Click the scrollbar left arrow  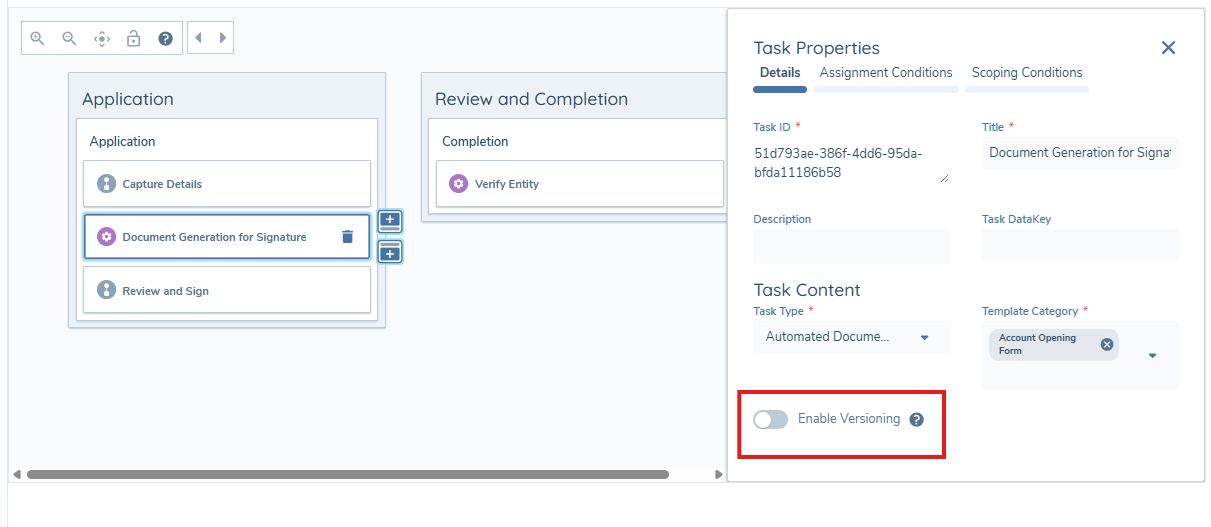click(16, 474)
